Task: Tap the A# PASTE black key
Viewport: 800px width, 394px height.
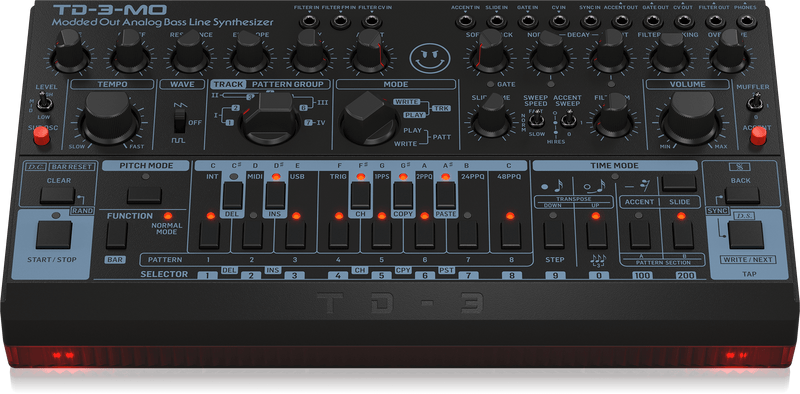Action: coord(445,196)
